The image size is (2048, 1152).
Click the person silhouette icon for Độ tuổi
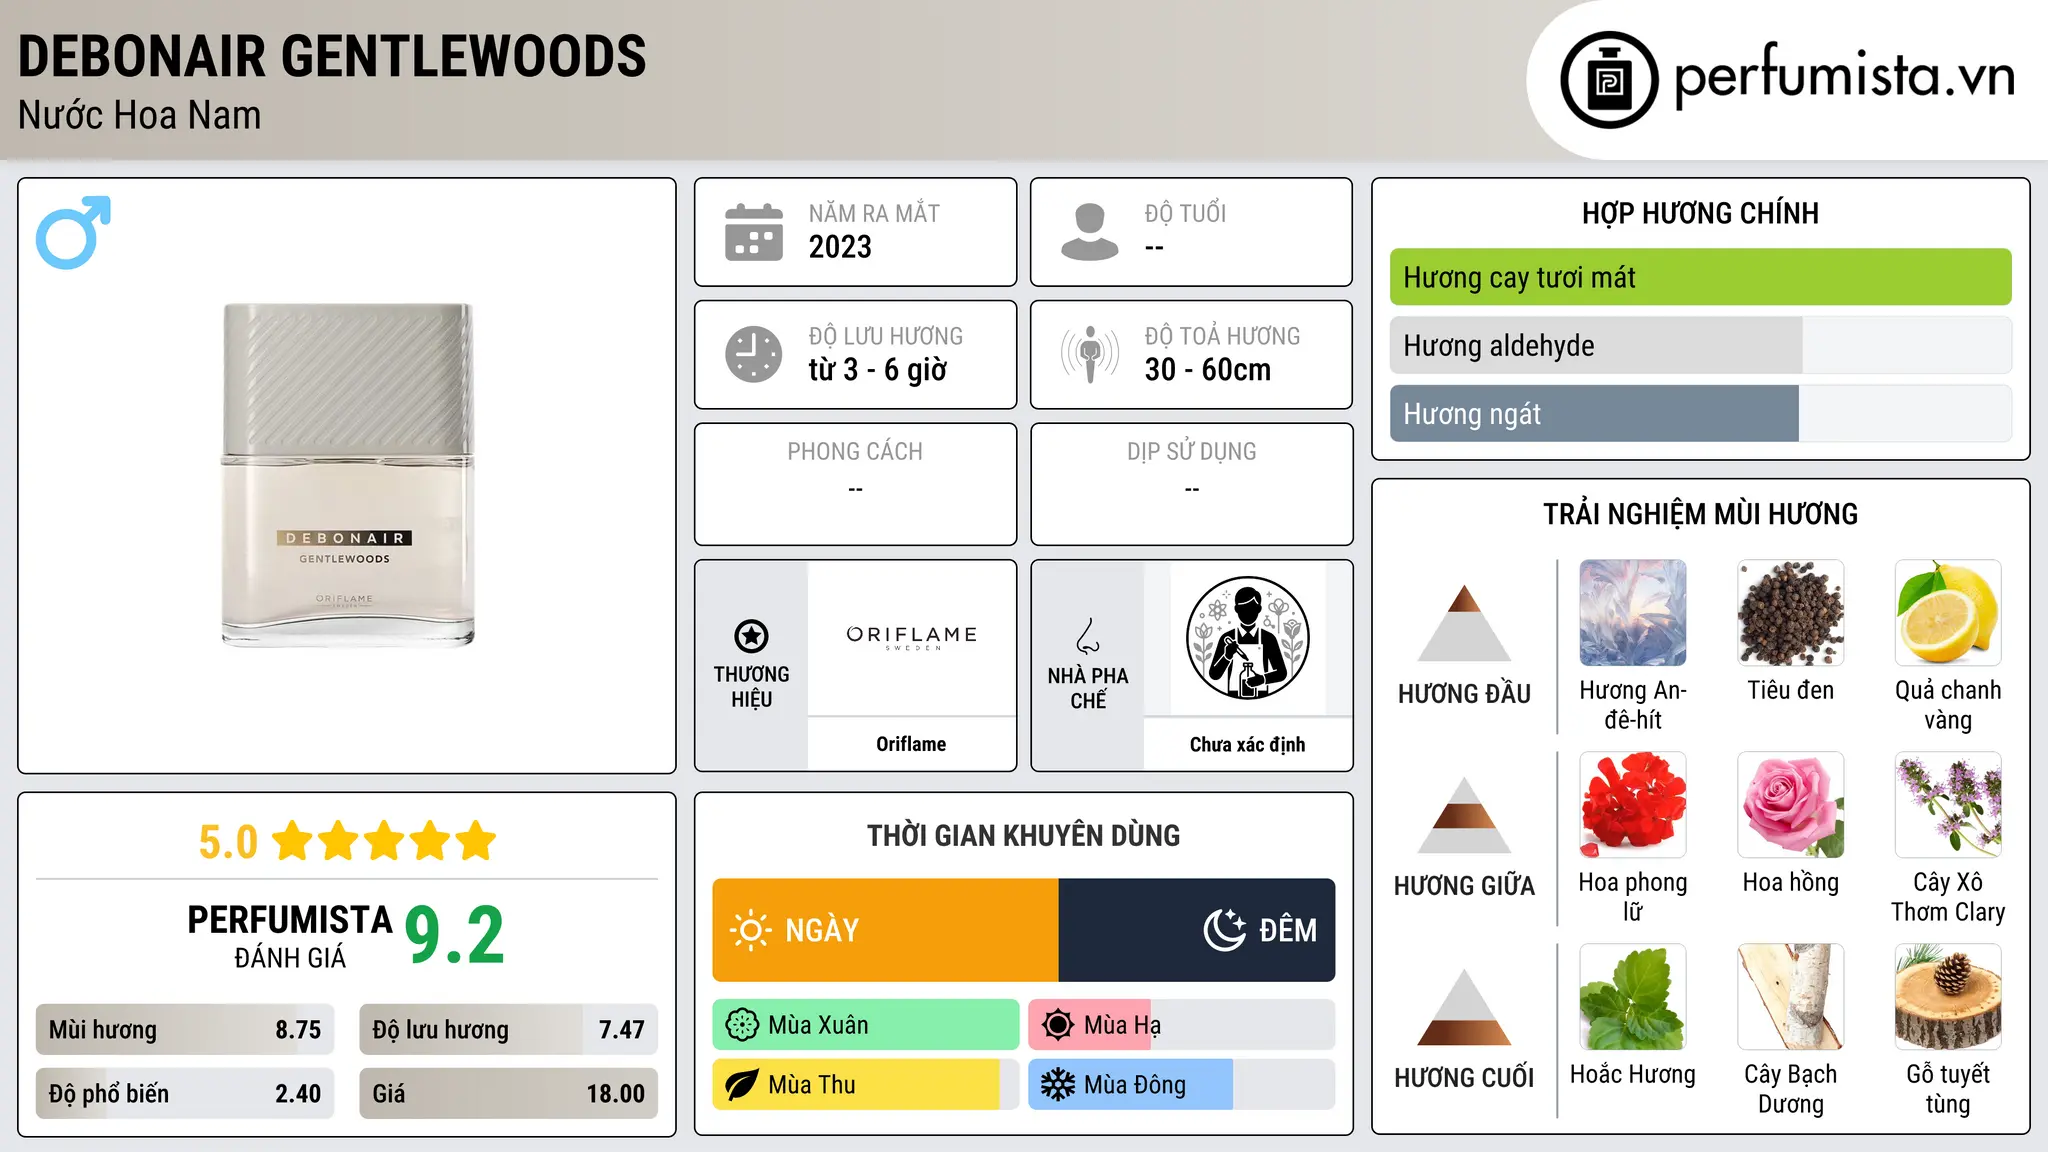(x=1090, y=232)
